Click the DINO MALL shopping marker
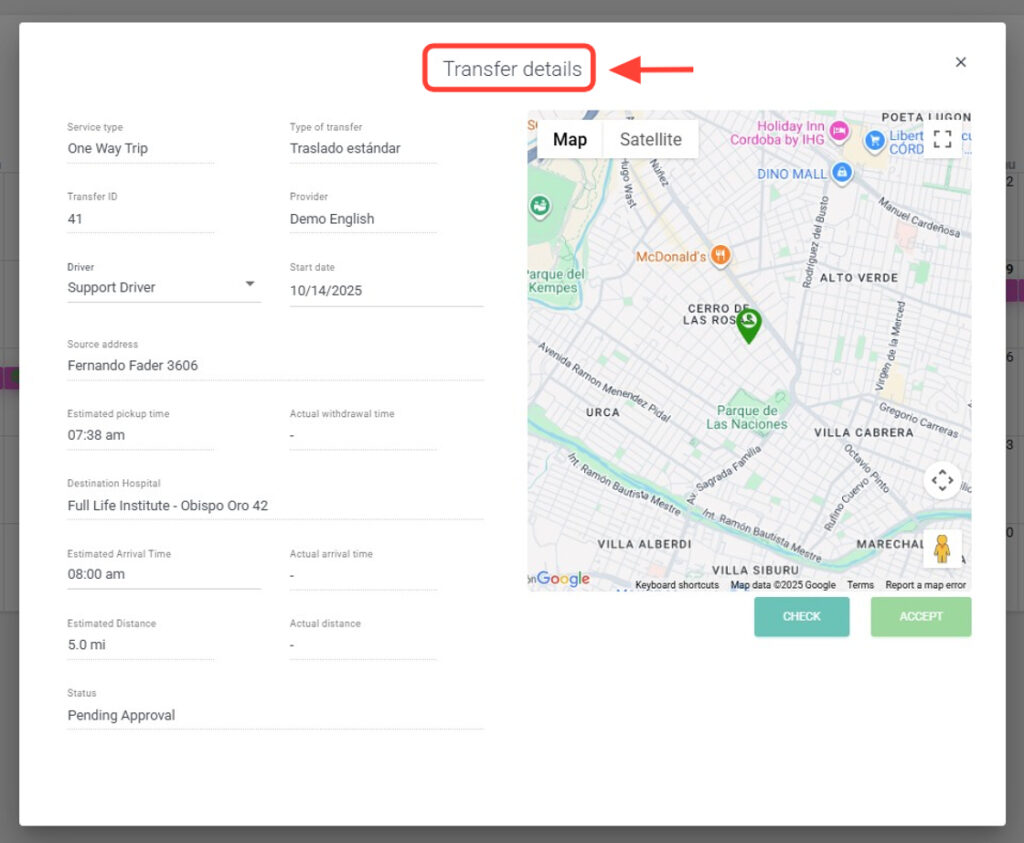The image size is (1024, 843). 842,173
